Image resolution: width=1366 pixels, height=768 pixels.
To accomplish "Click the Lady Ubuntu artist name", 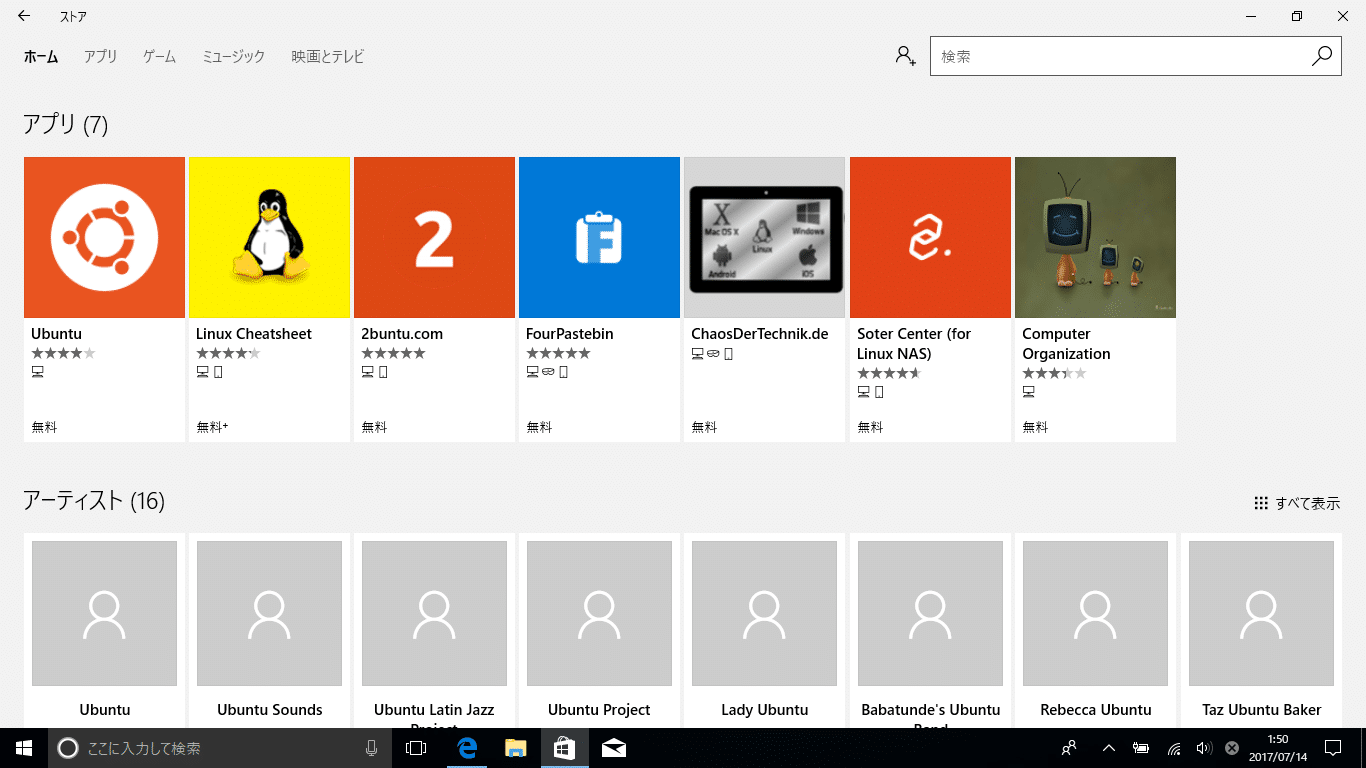I will tap(765, 710).
